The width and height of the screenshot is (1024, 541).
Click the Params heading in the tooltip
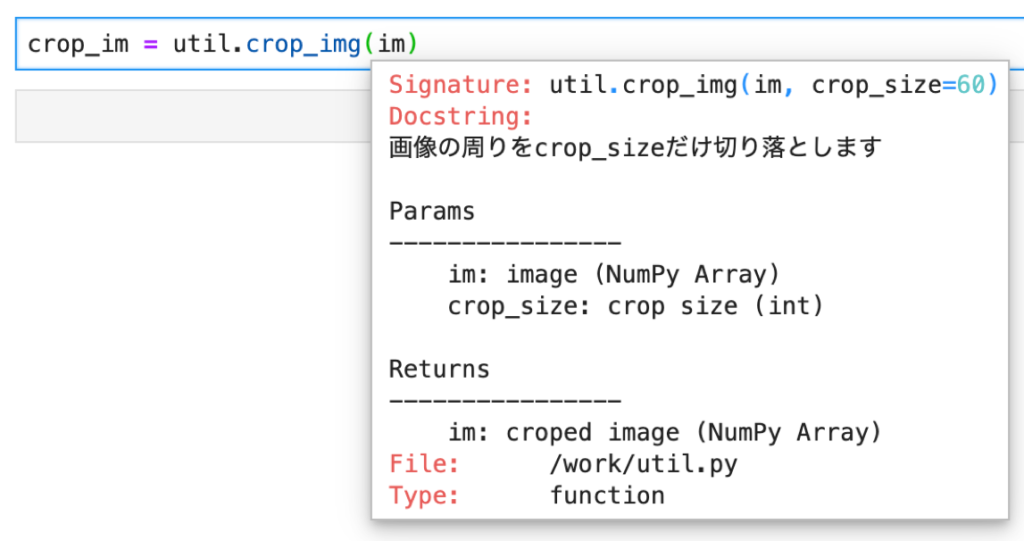pos(432,211)
